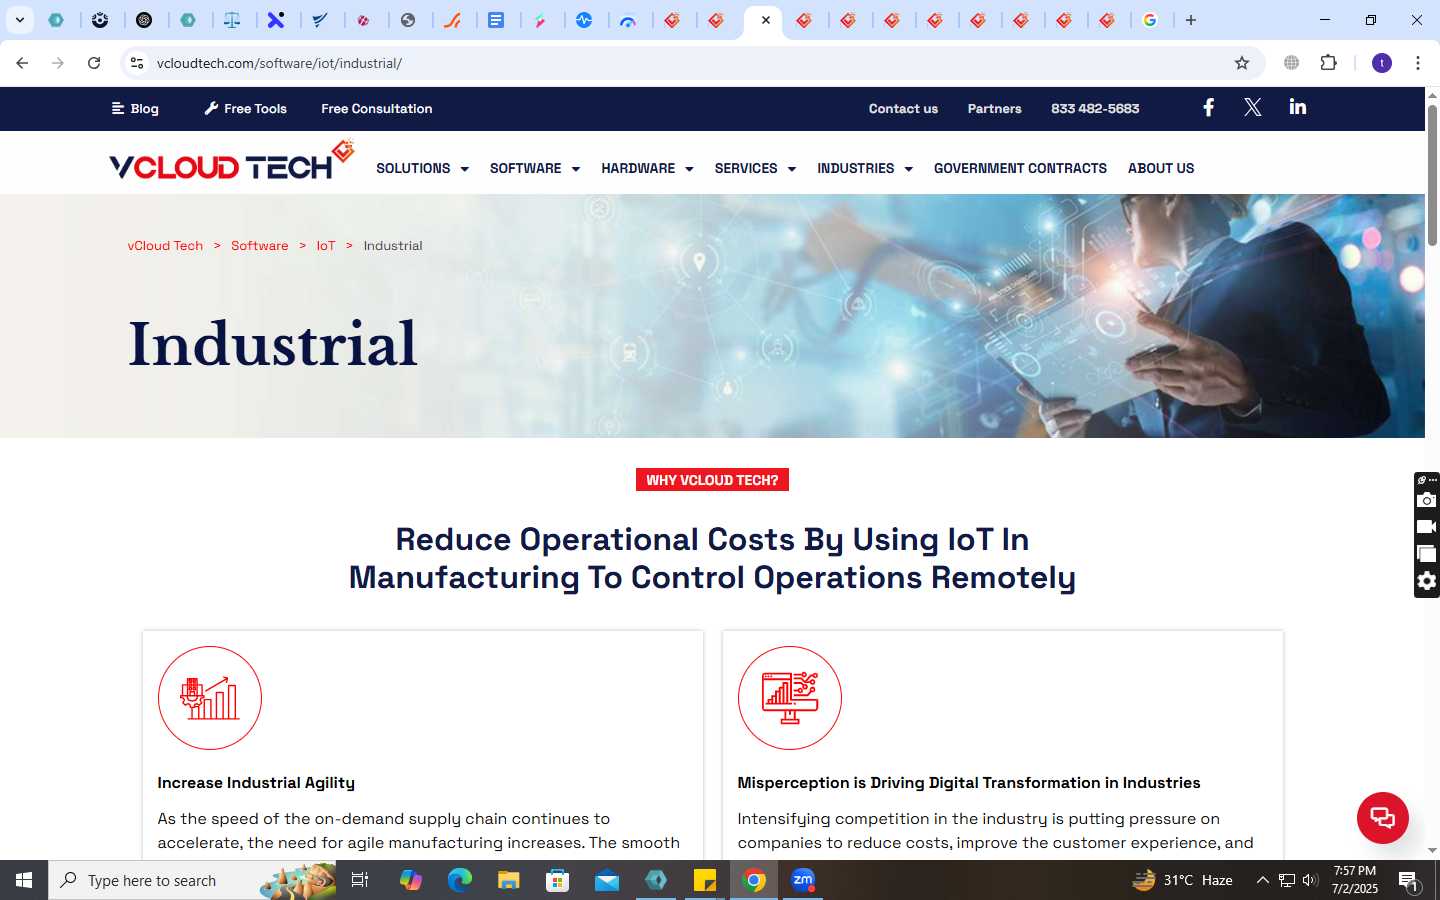Viewport: 1440px width, 900px height.
Task: Expand the SOLUTIONS dropdown menu
Action: click(422, 168)
